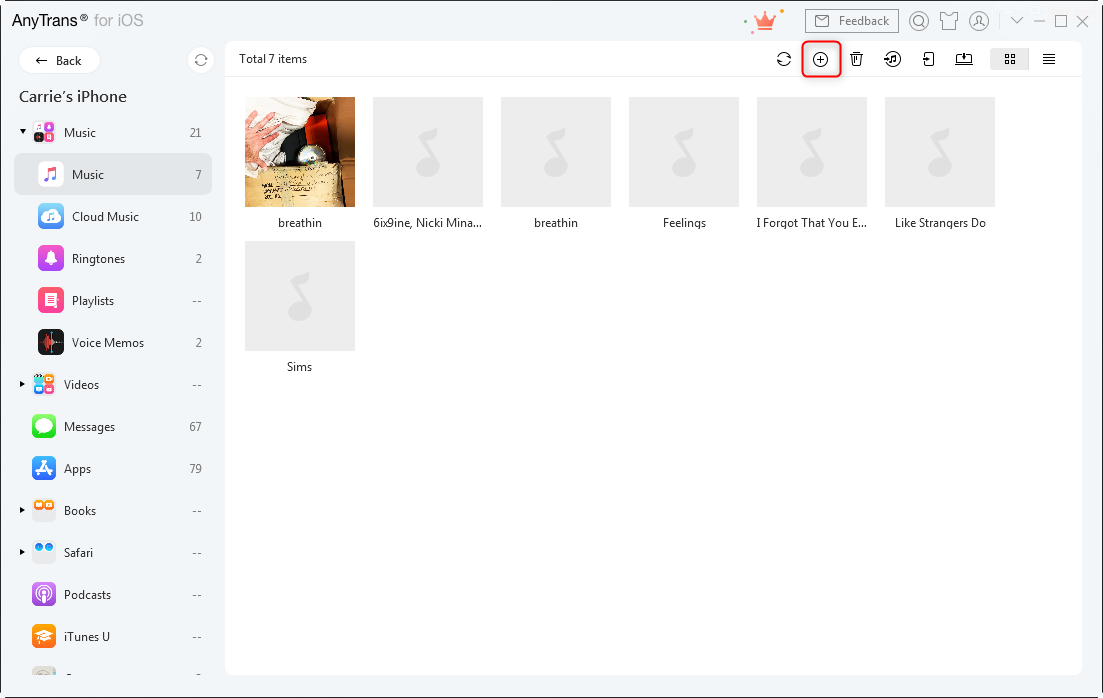Refresh the music list in toolbar
This screenshot has height=698, width=1103.
point(784,59)
